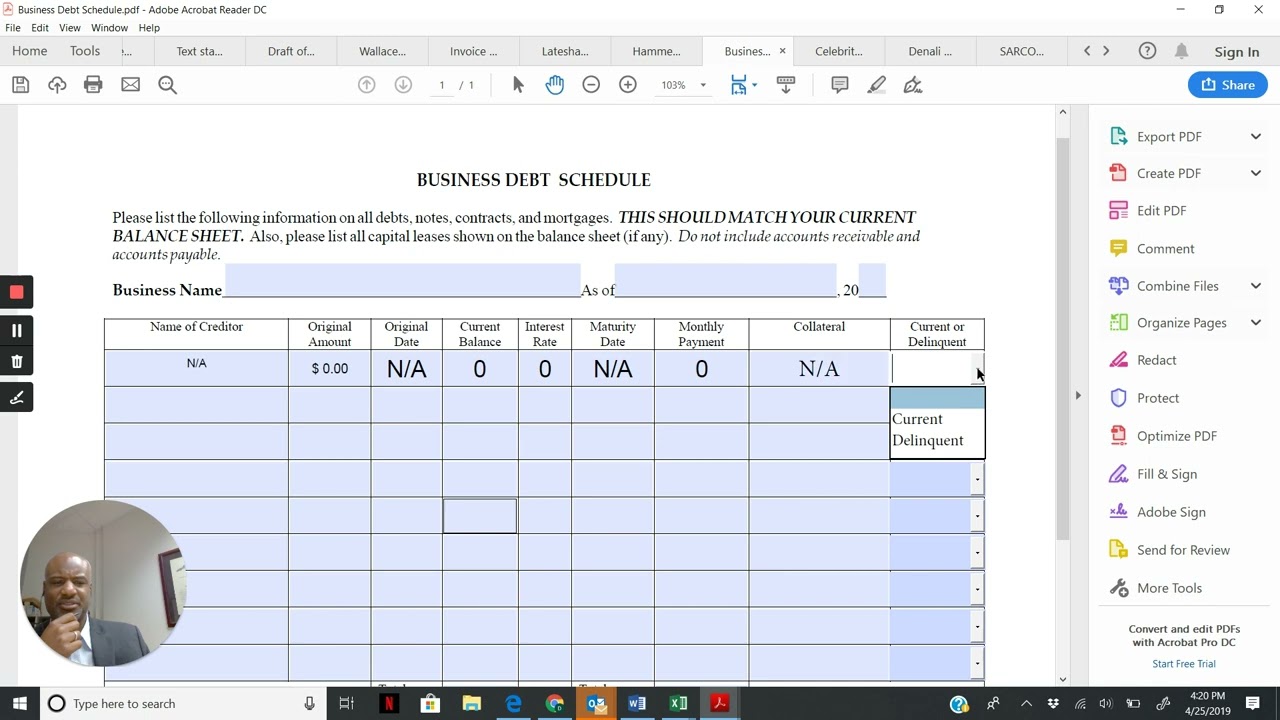Click the As of date field
This screenshot has width=1280, height=720.
[x=725, y=280]
